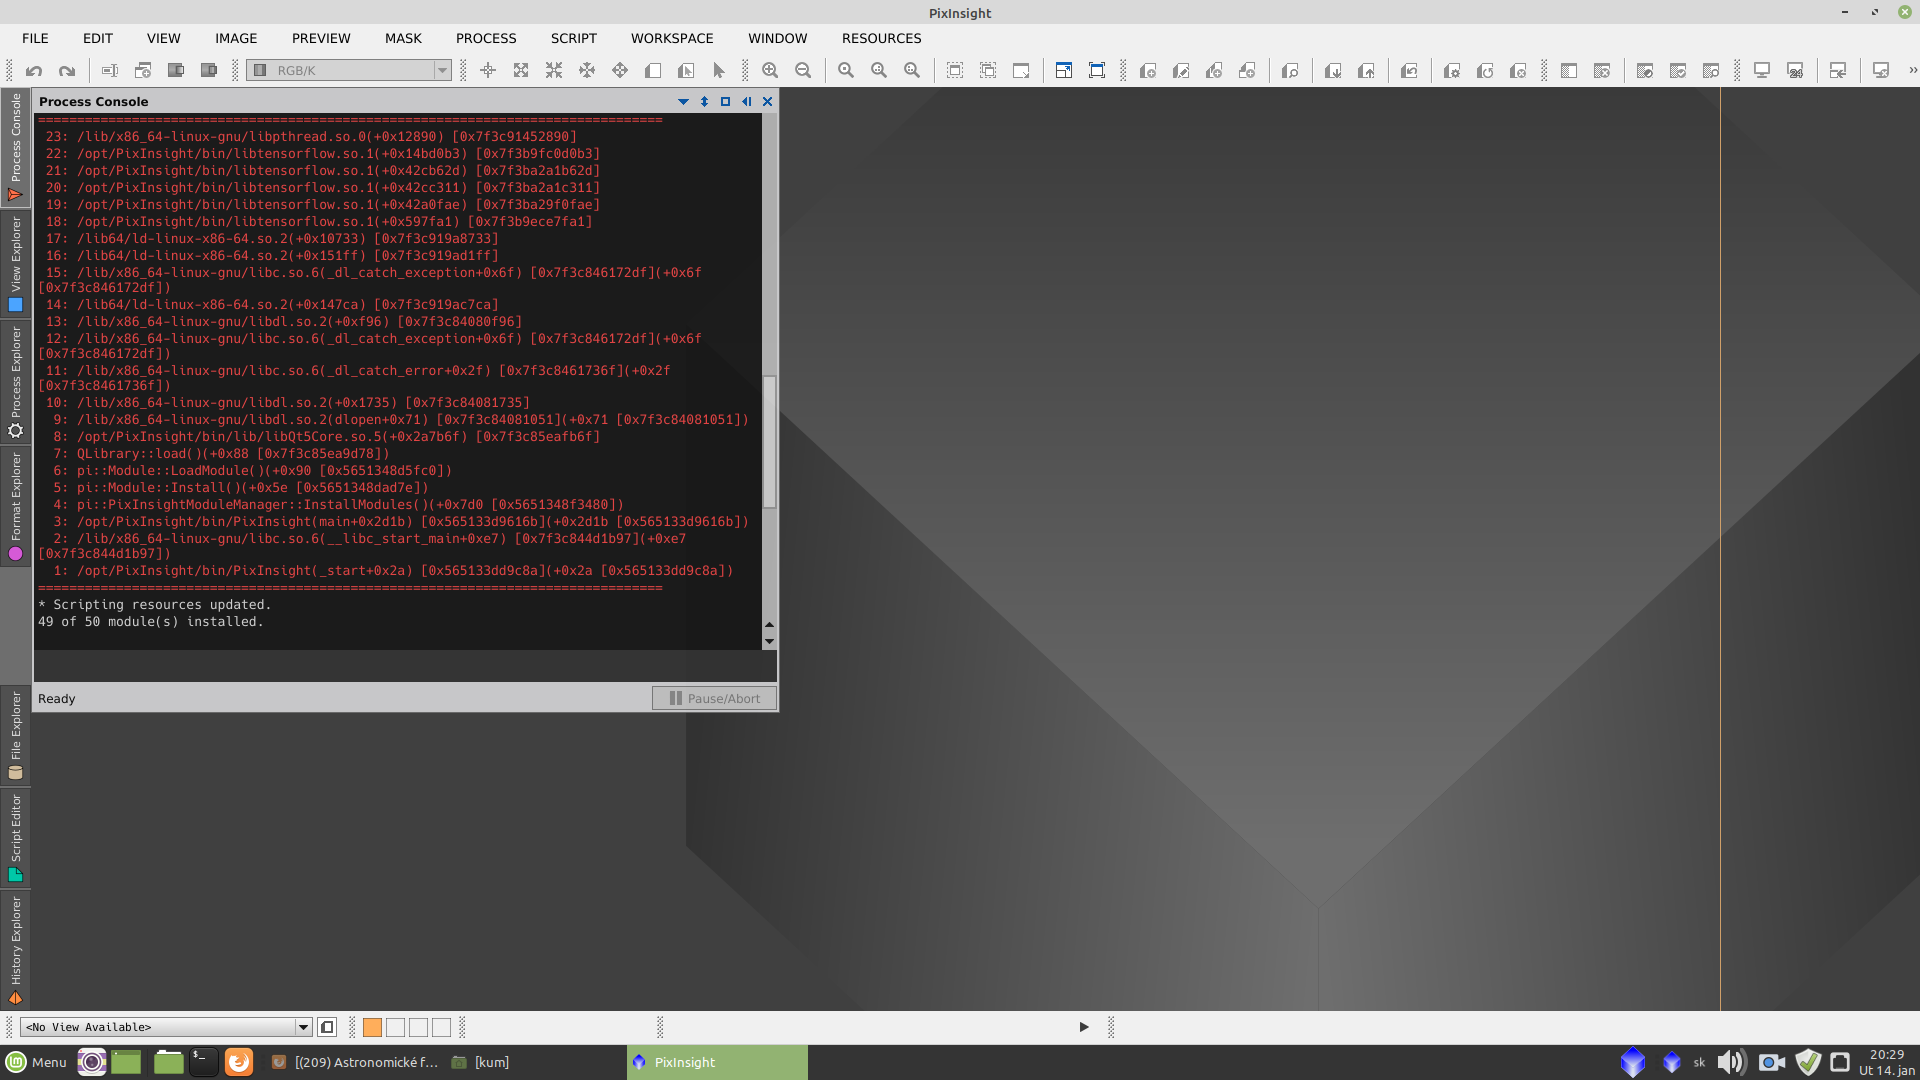Click the console scroll up arrow
This screenshot has height=1080, width=1920.
pyautogui.click(x=769, y=625)
